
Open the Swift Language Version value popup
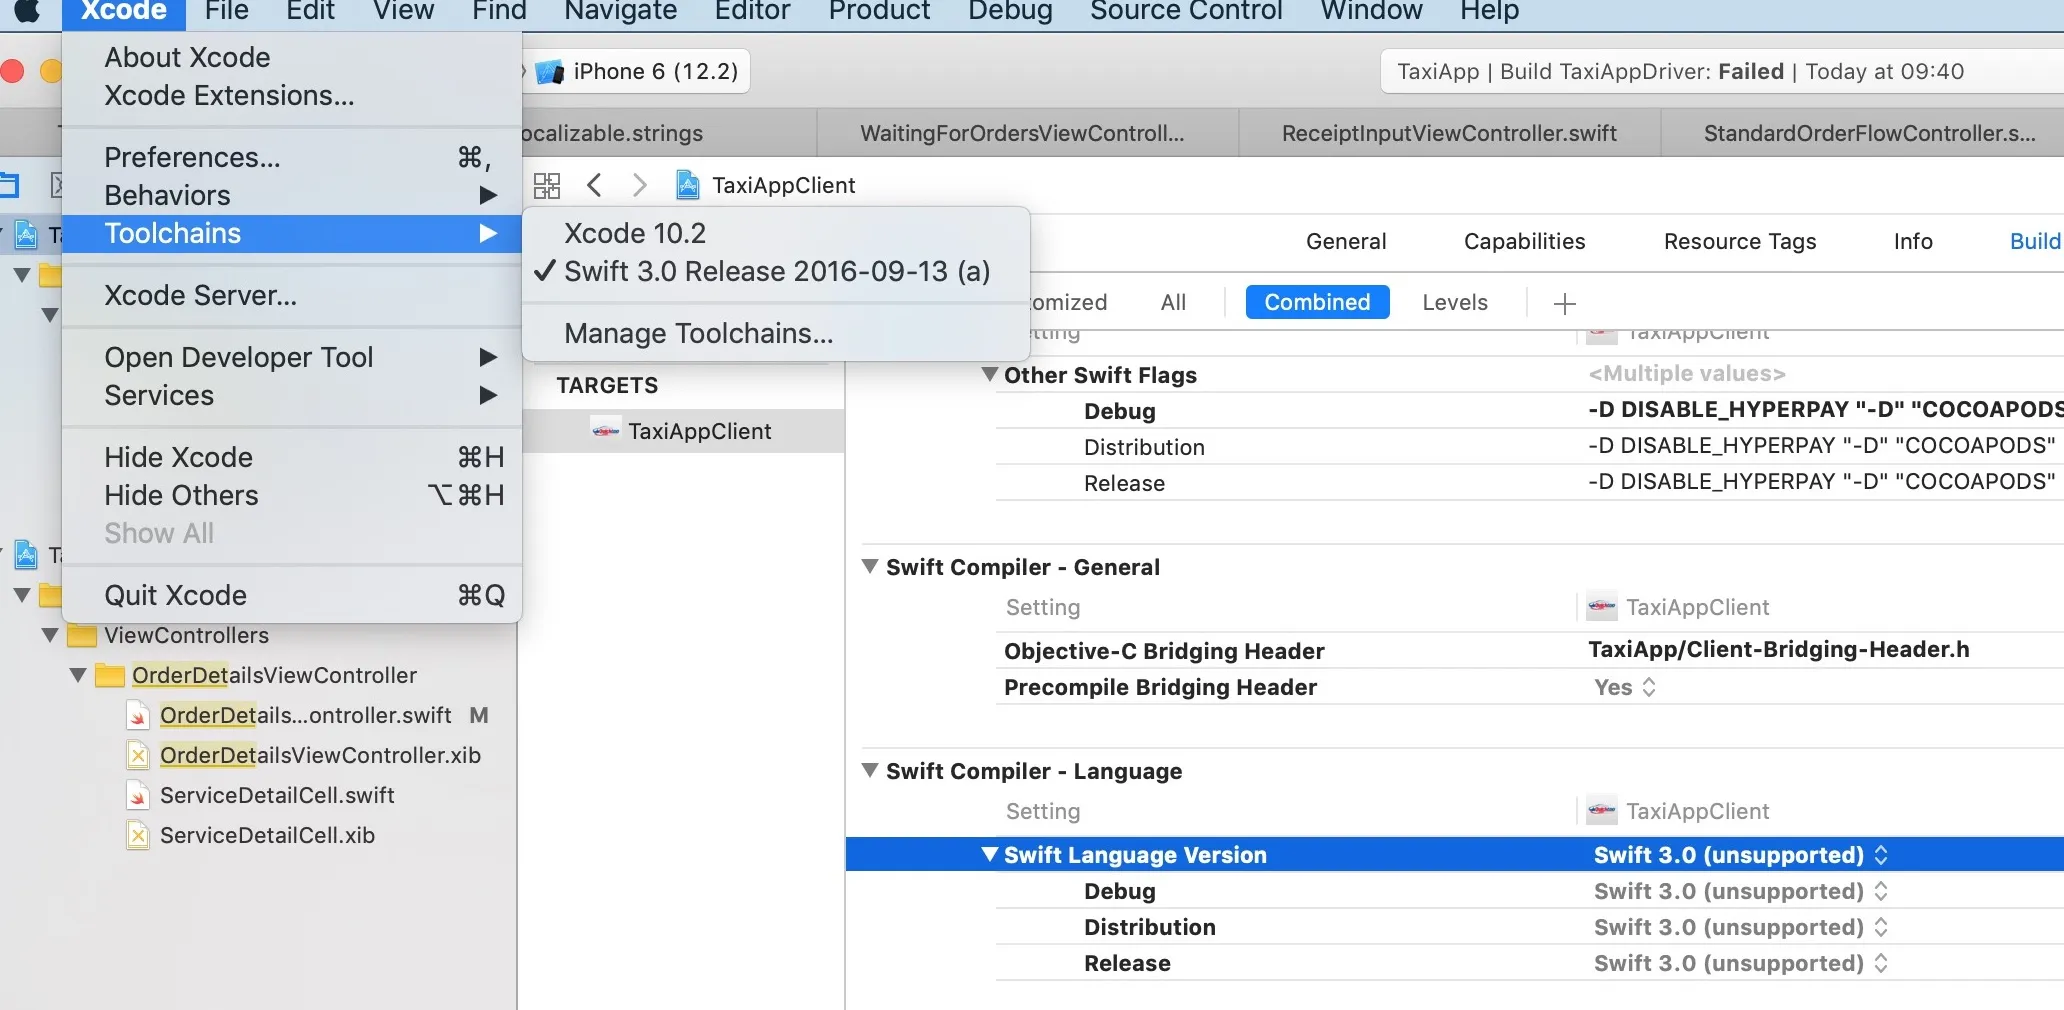pyautogui.click(x=1740, y=855)
